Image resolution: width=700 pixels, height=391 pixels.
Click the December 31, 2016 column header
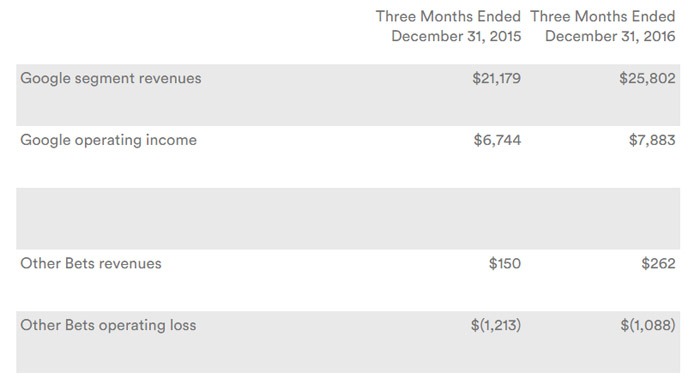[610, 36]
